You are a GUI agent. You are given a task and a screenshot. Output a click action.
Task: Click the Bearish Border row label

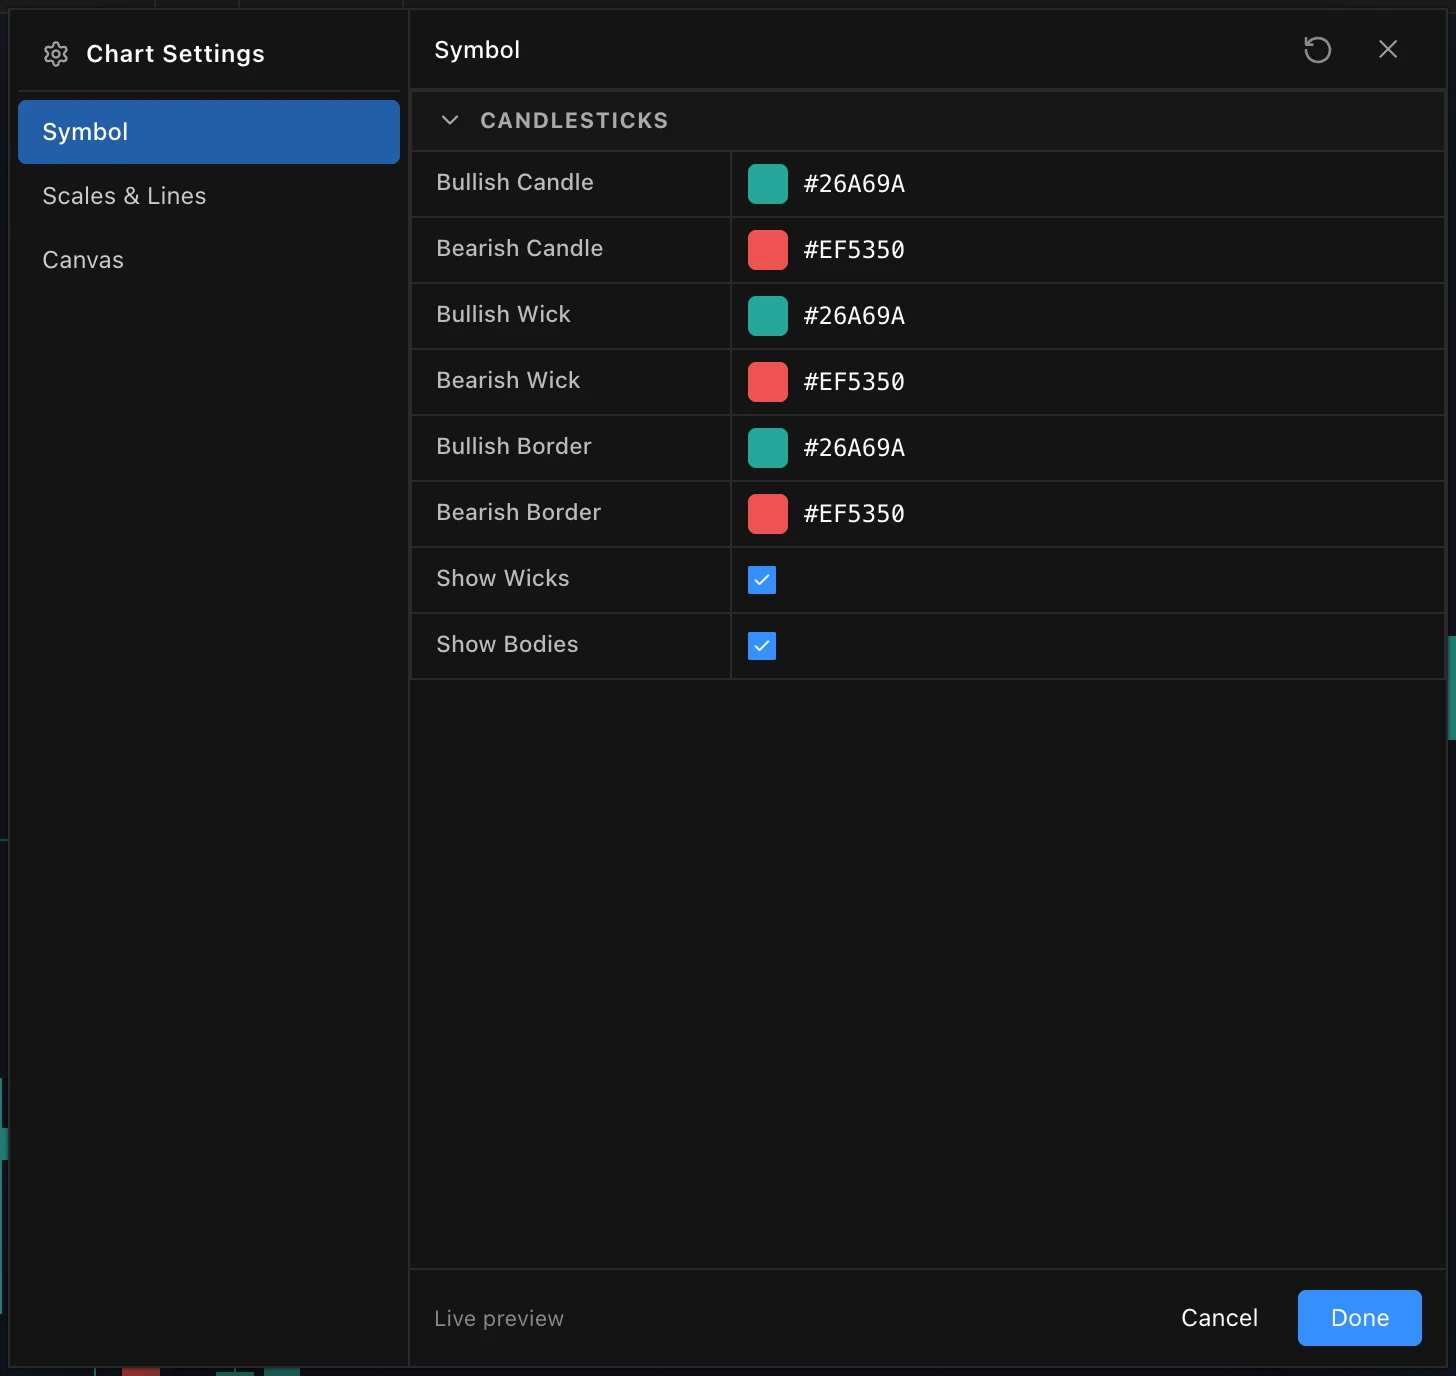tap(519, 512)
